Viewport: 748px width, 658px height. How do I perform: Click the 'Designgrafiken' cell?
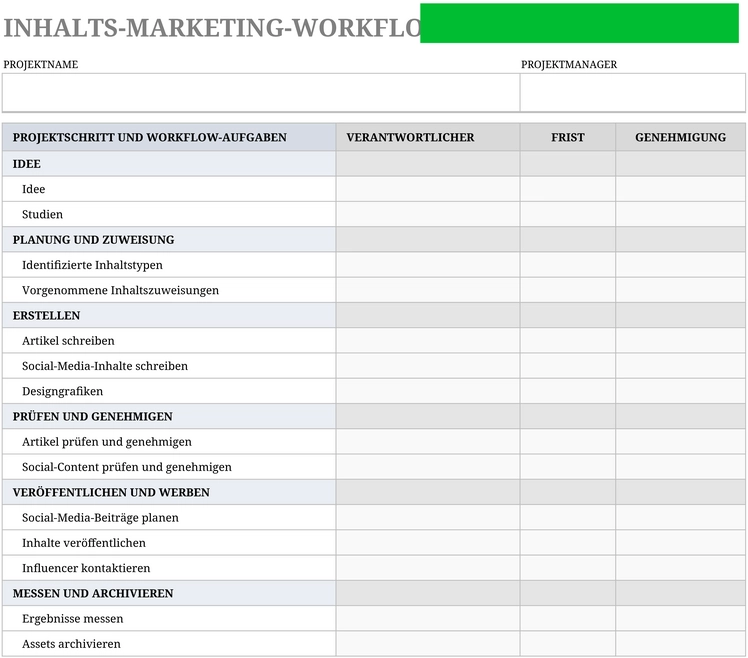click(x=169, y=392)
